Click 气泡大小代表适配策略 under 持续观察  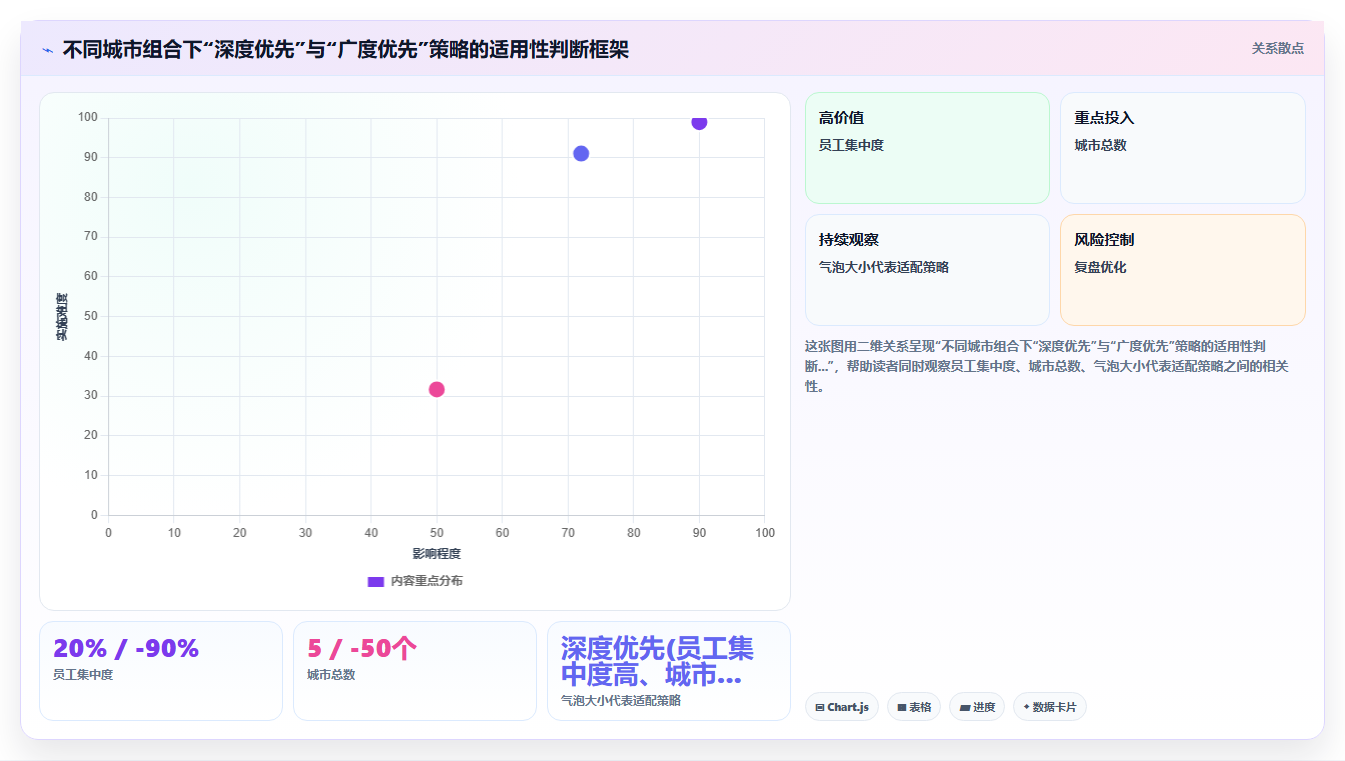(x=884, y=267)
